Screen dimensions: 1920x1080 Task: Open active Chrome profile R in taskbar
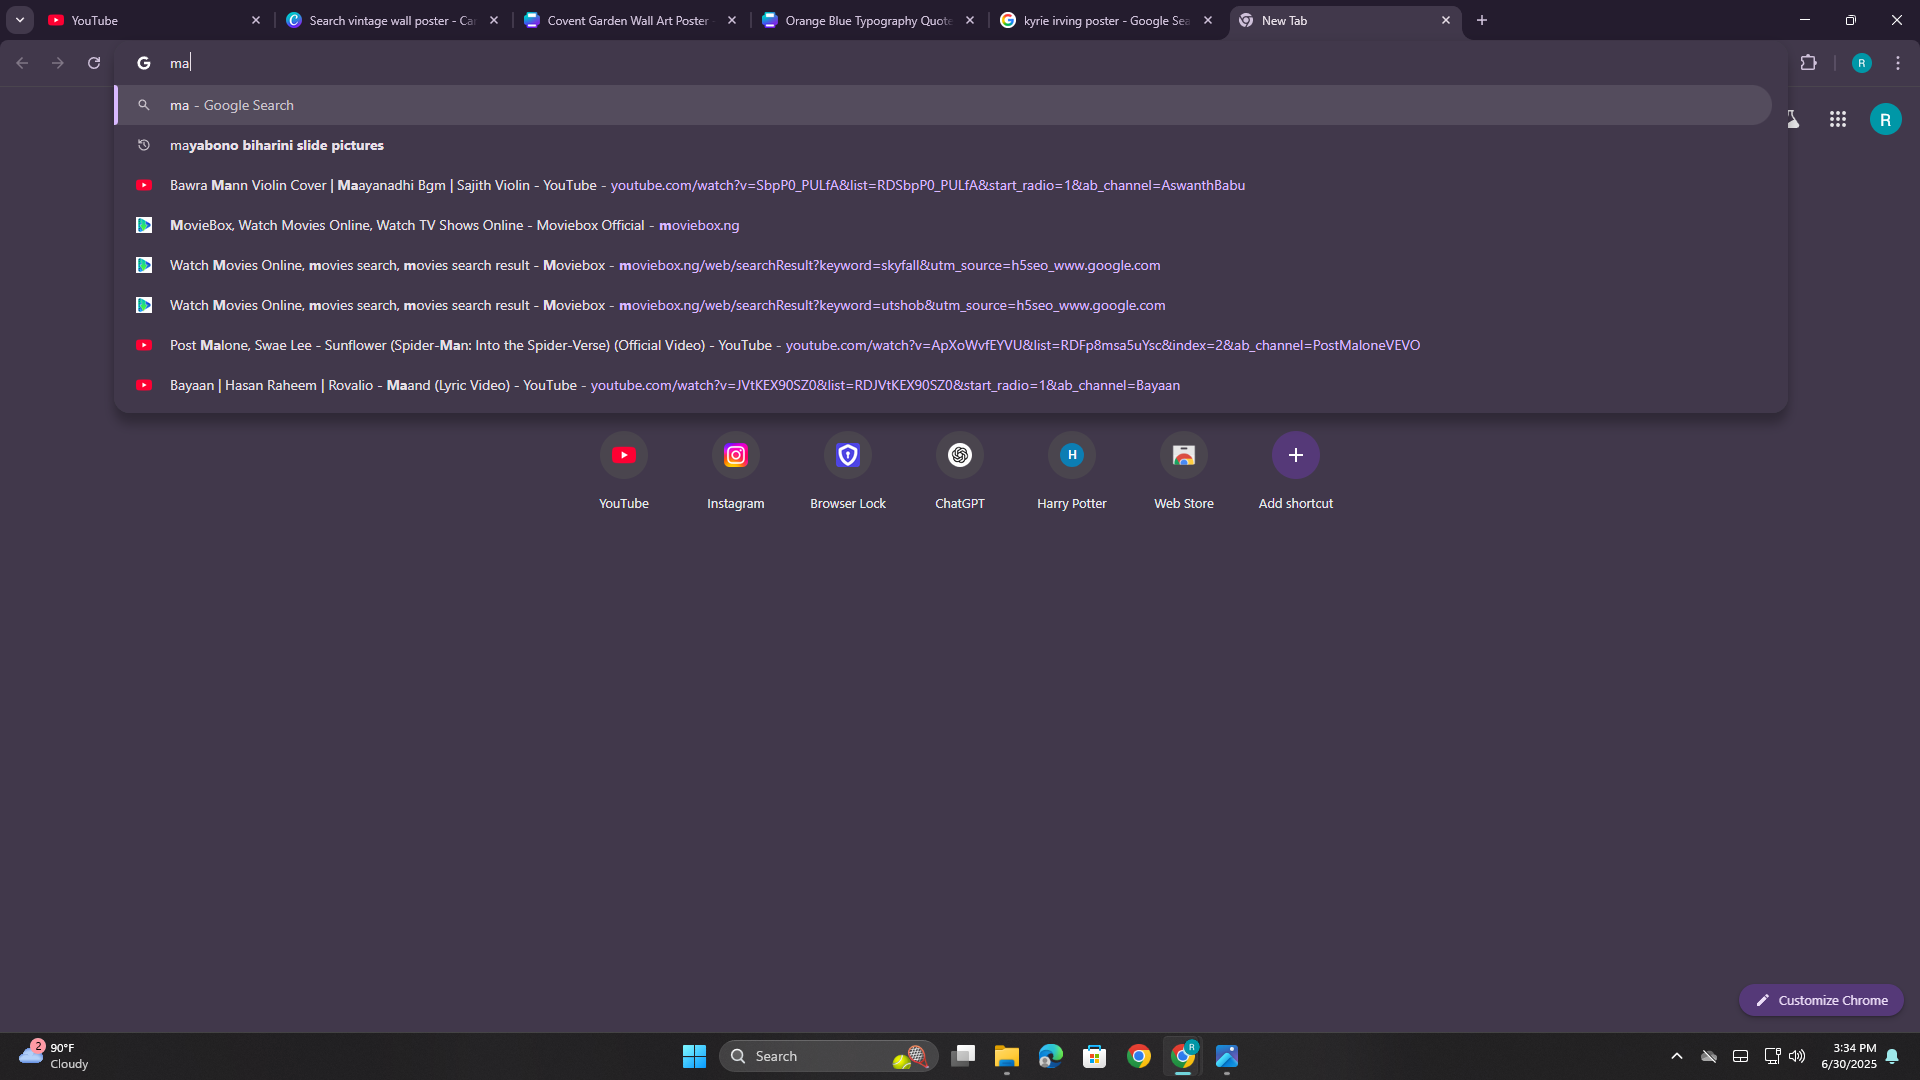tap(1183, 1056)
